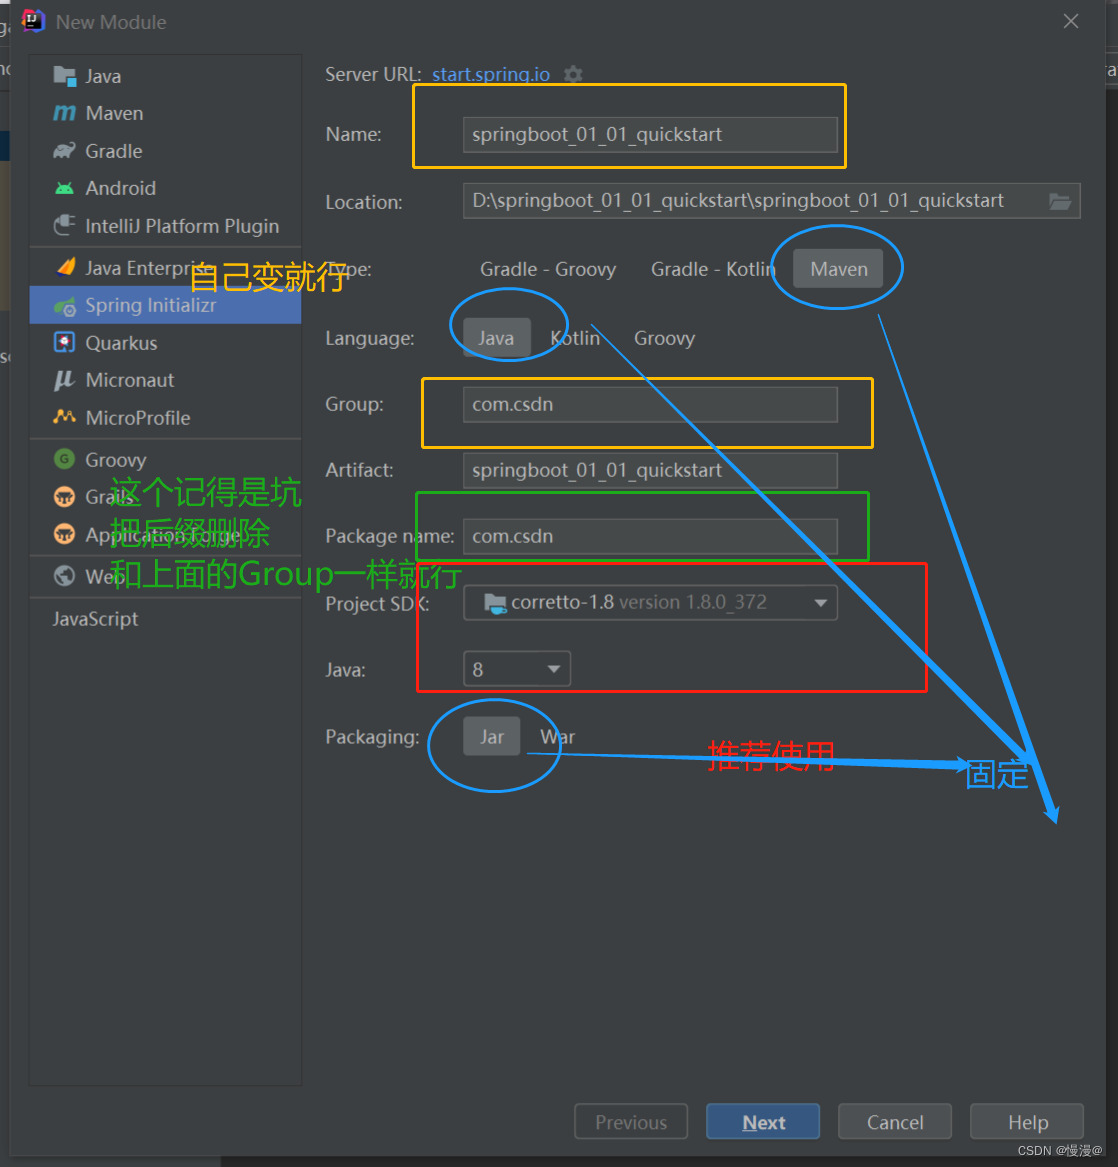1118x1167 pixels.
Task: Click the Next button
Action: [763, 1122]
